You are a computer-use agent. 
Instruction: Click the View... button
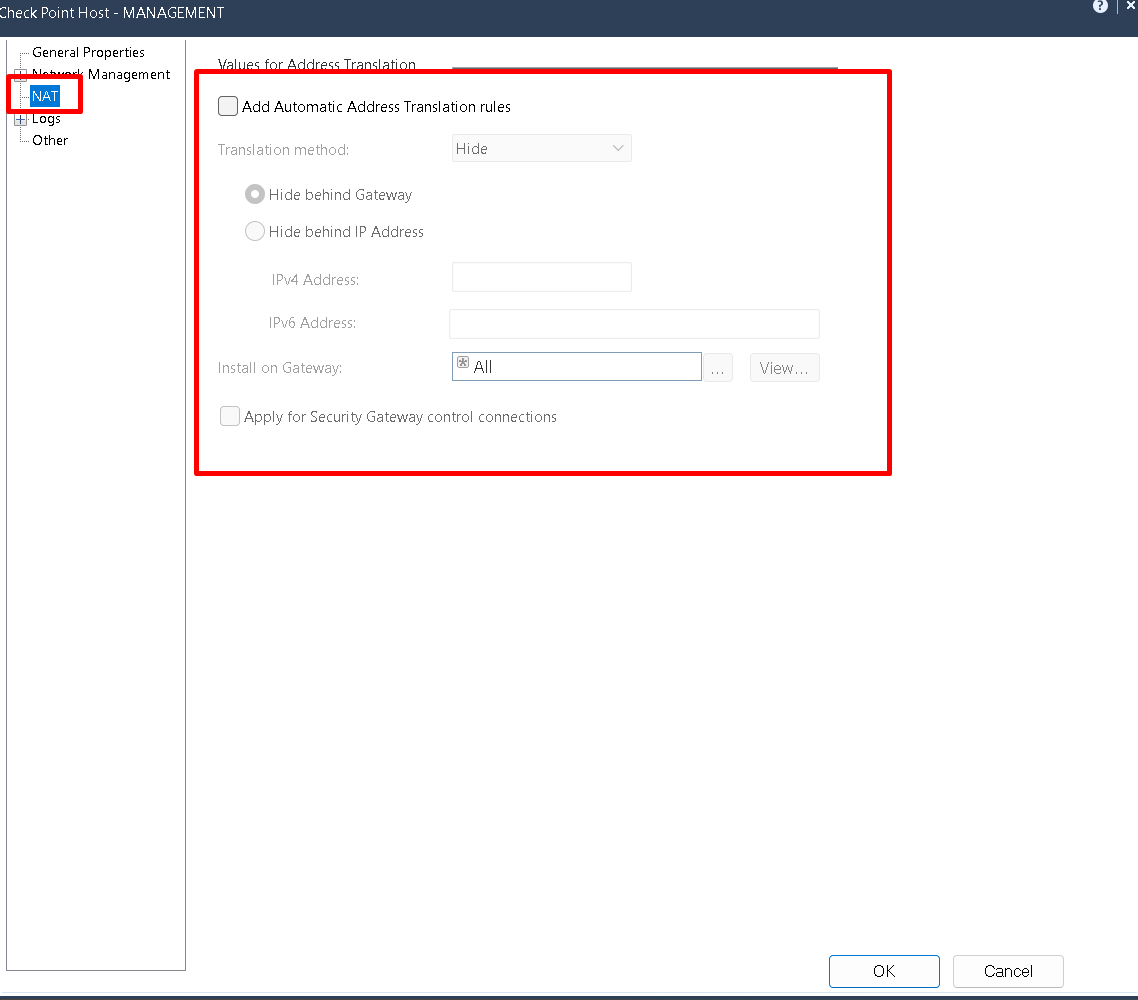[785, 368]
